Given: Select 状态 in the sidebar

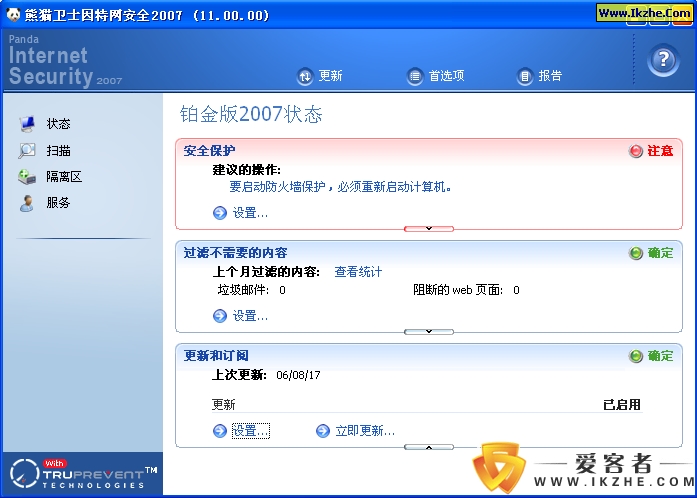Looking at the screenshot, I should [58, 124].
